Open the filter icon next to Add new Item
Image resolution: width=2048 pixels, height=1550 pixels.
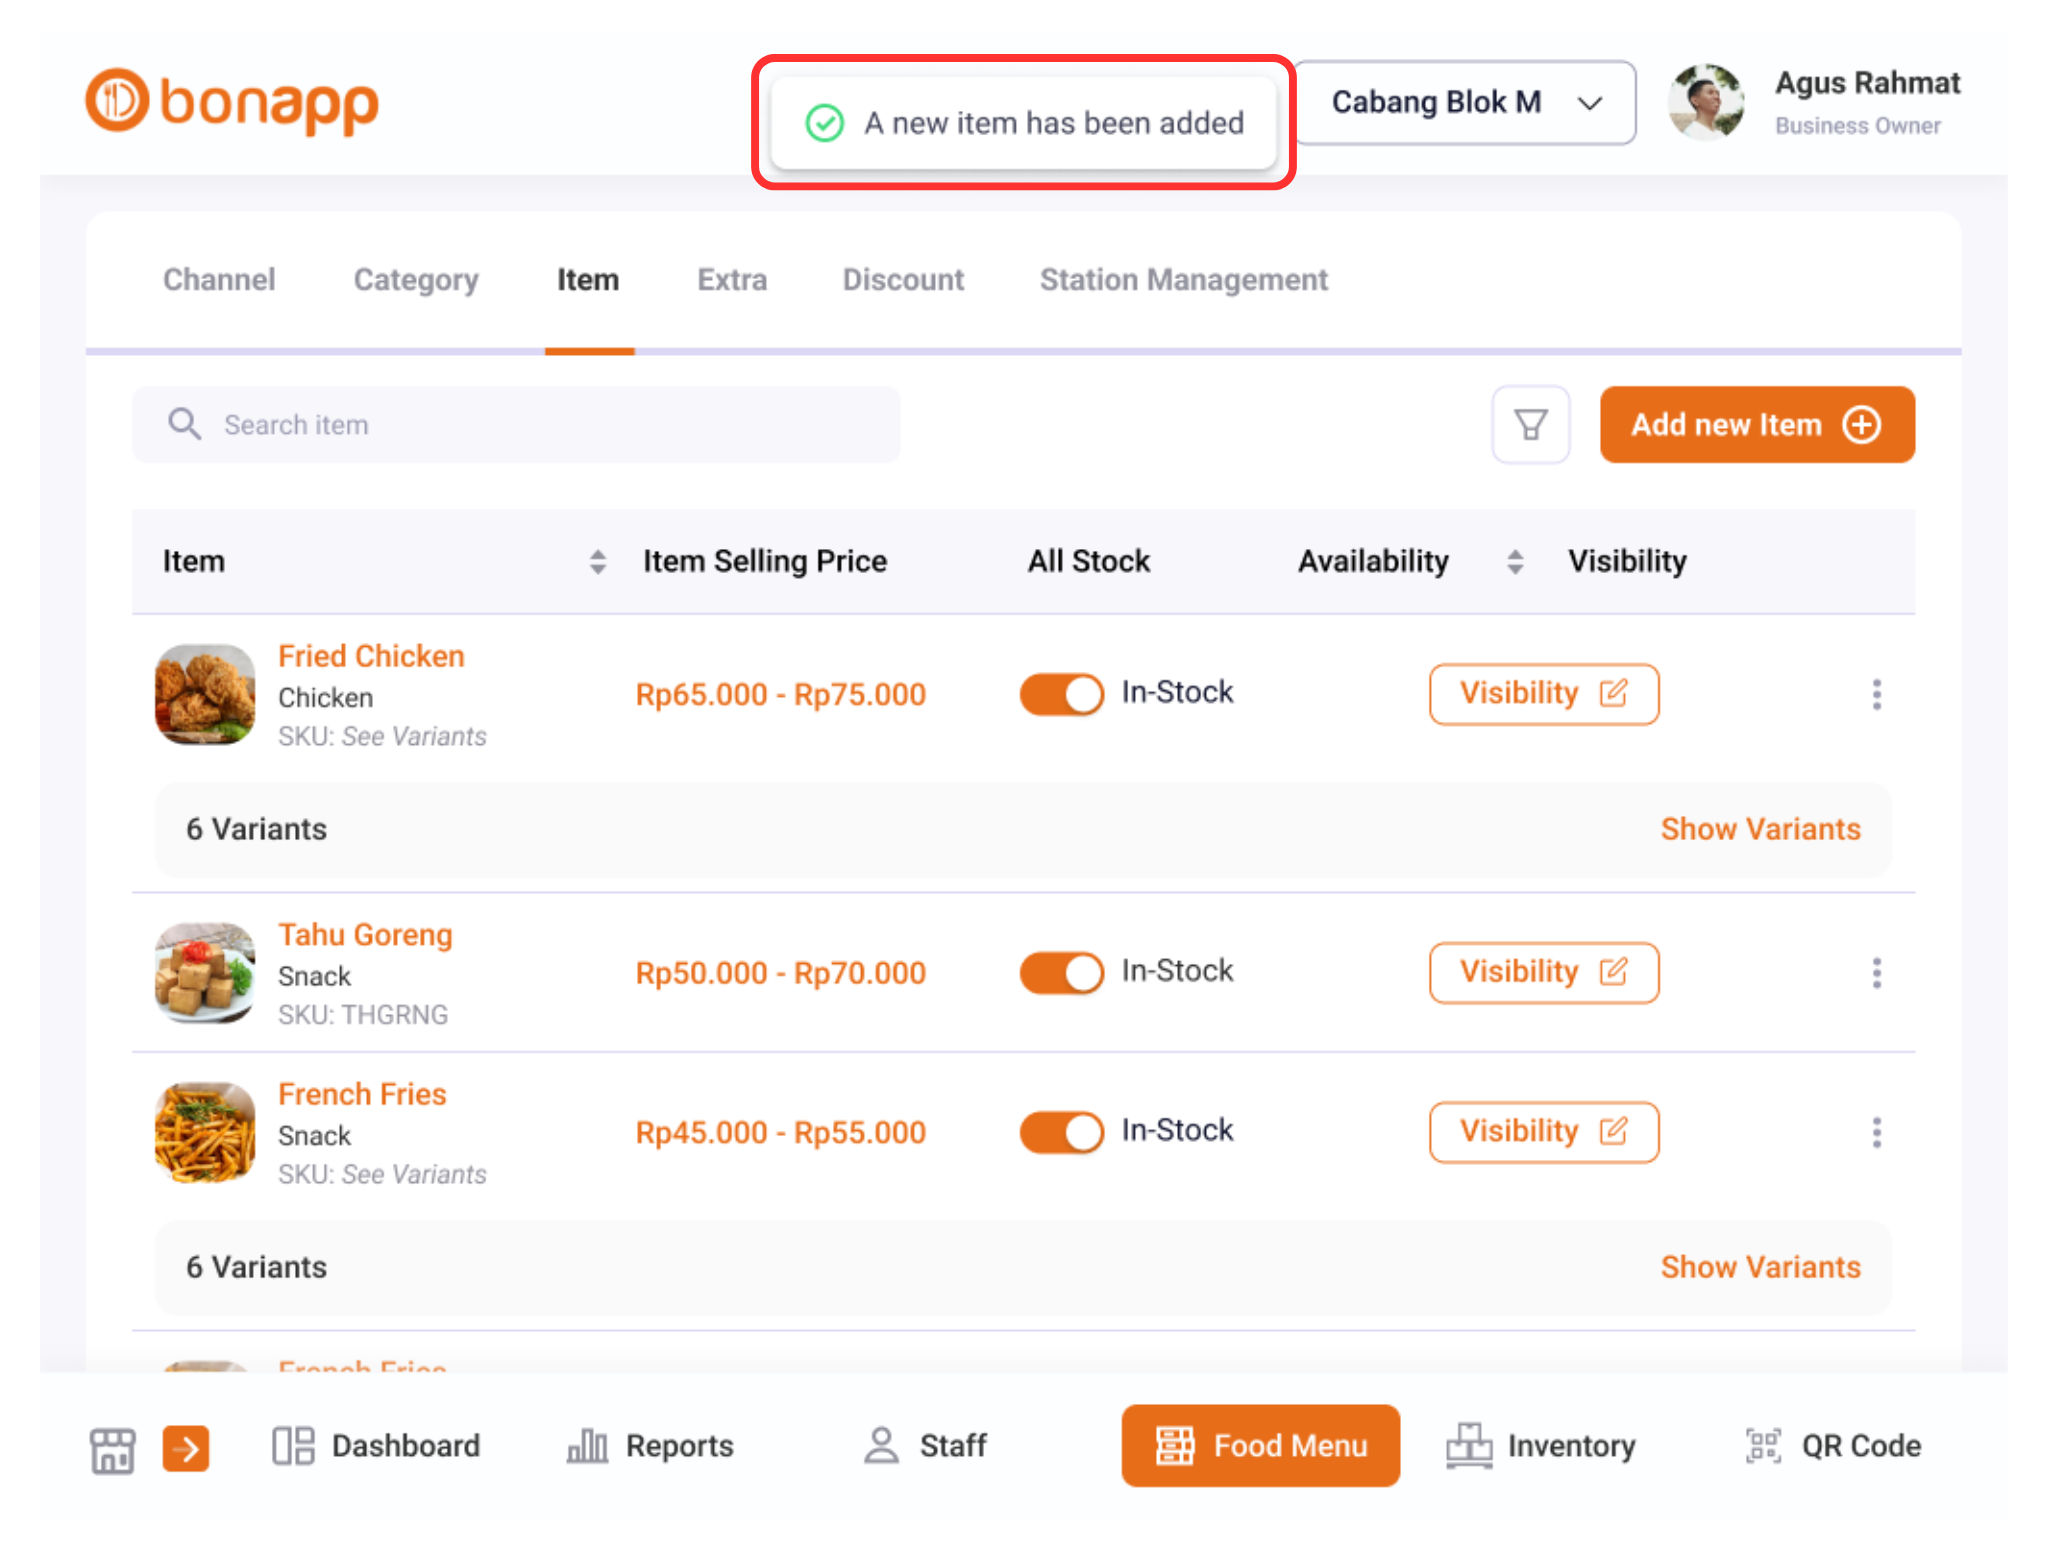(1531, 424)
